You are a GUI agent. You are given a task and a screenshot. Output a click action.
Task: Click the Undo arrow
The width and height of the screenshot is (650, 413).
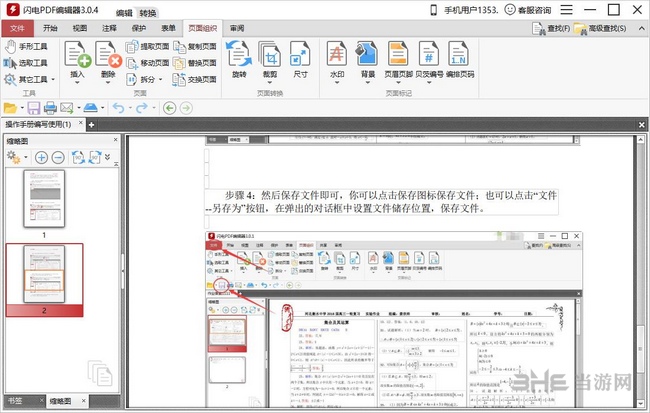[x=118, y=109]
